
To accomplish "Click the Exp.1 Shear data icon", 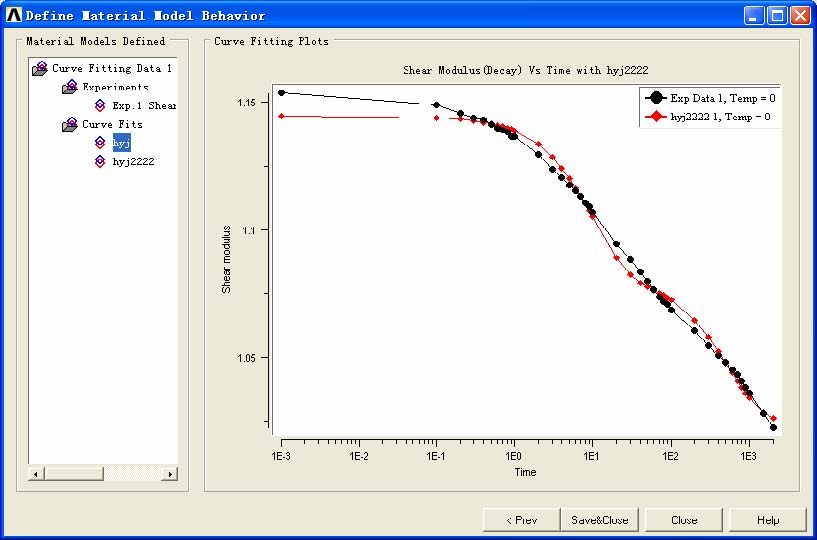I will pyautogui.click(x=100, y=105).
